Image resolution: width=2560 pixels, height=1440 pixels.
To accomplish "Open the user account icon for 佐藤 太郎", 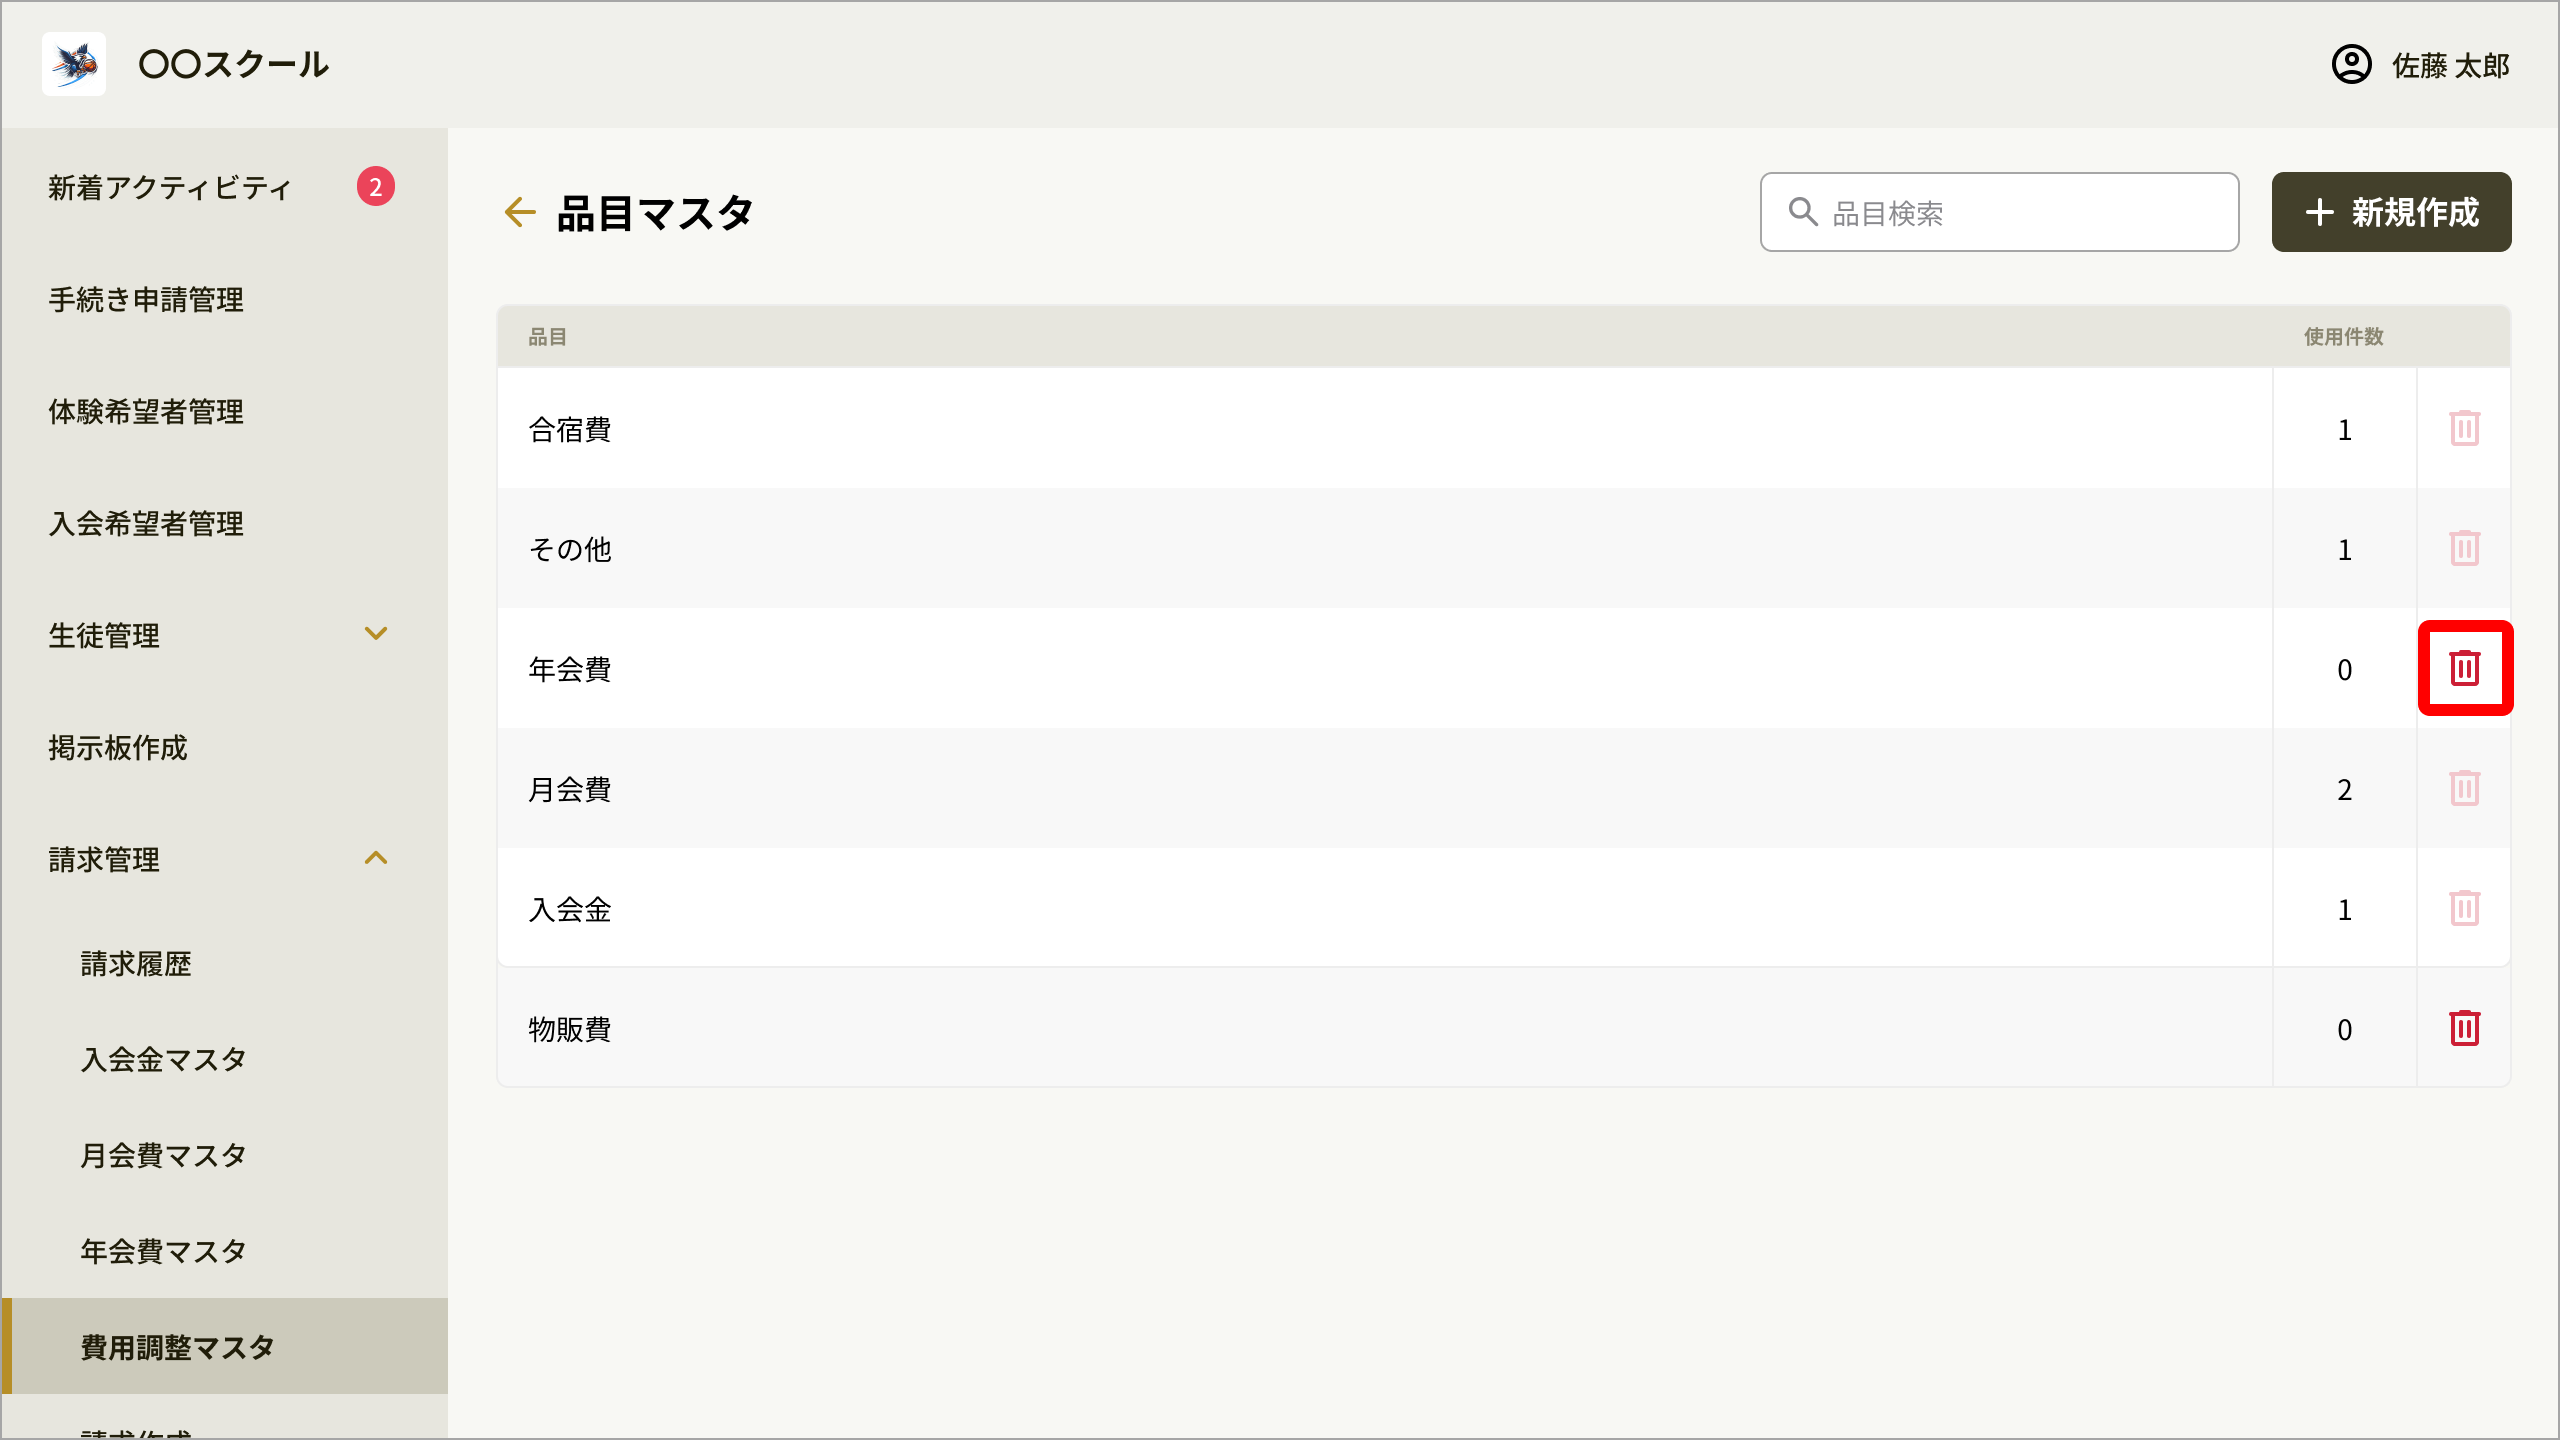I will click(2351, 65).
